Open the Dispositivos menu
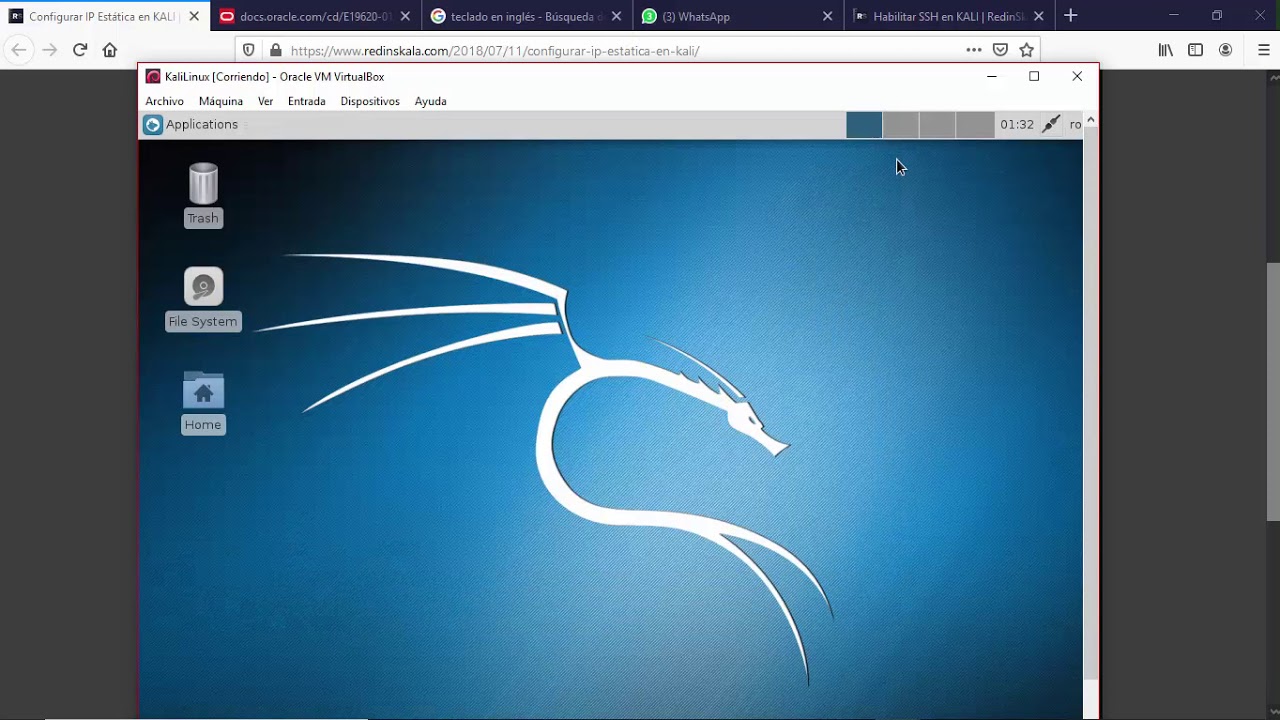 (x=370, y=101)
